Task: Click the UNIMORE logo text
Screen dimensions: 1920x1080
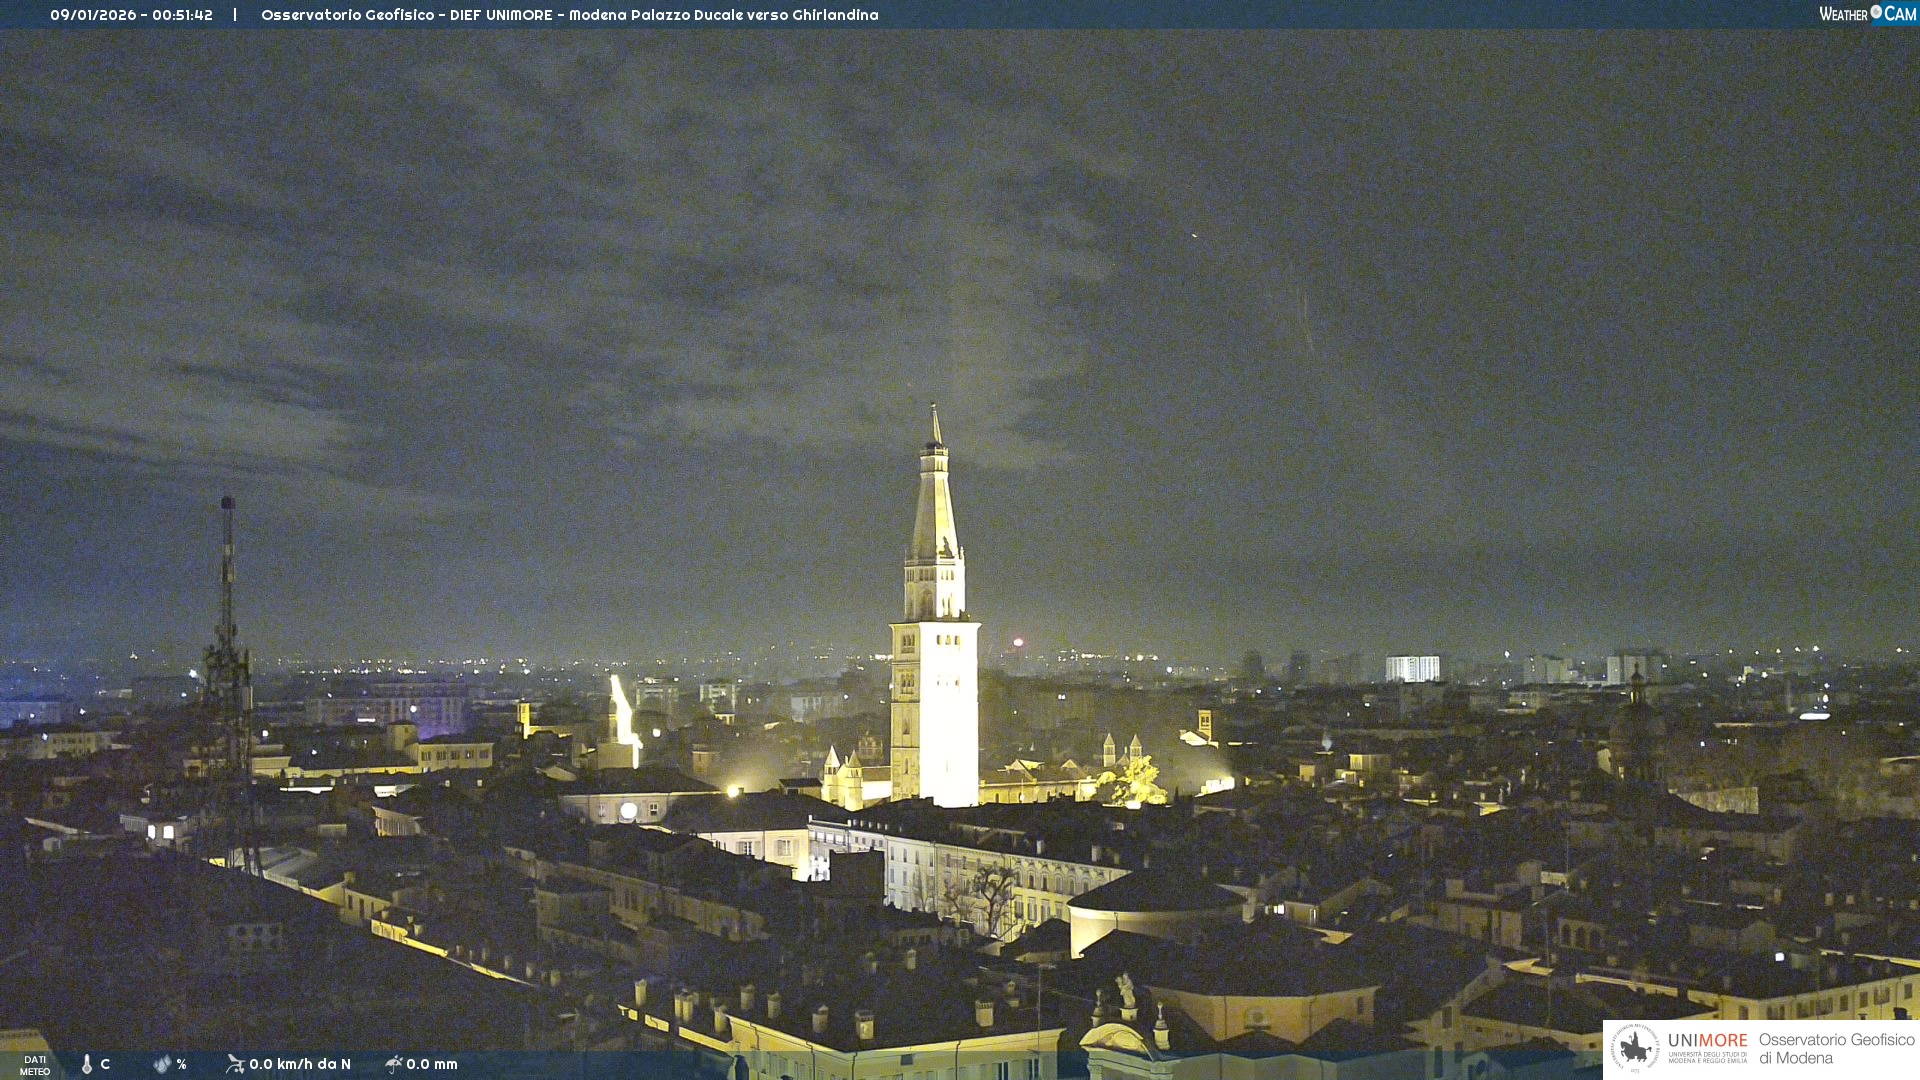Action: [1707, 1041]
